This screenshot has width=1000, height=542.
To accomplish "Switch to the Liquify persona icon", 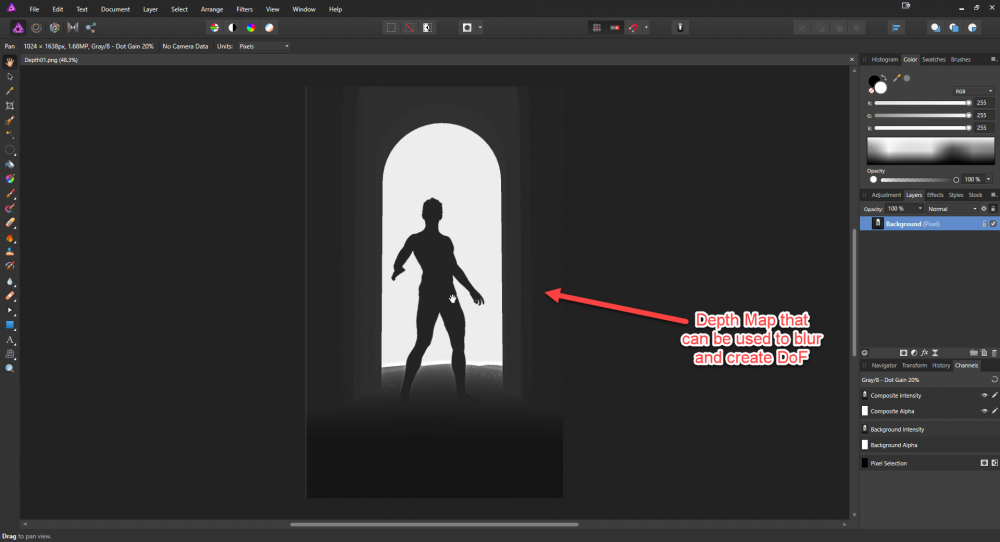I will point(36,27).
